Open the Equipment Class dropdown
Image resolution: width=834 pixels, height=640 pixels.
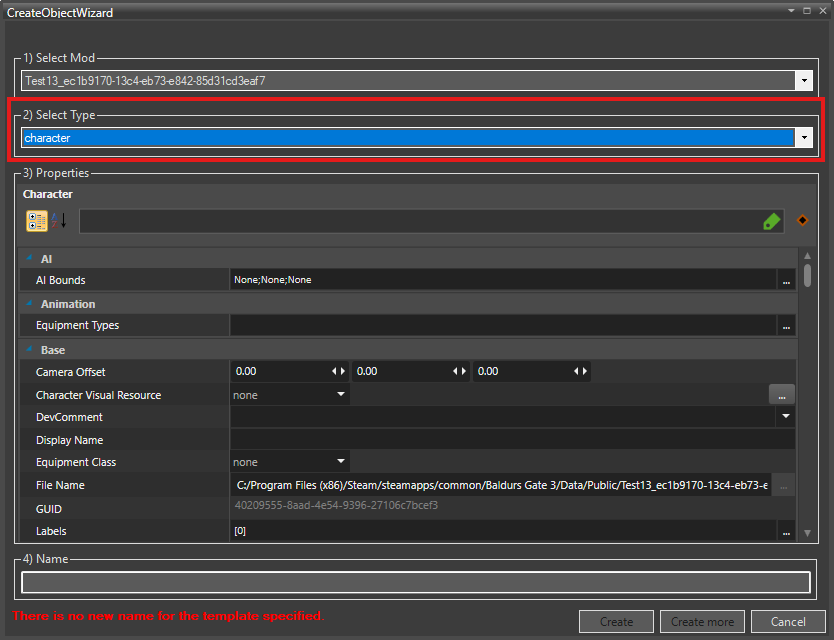click(341, 462)
